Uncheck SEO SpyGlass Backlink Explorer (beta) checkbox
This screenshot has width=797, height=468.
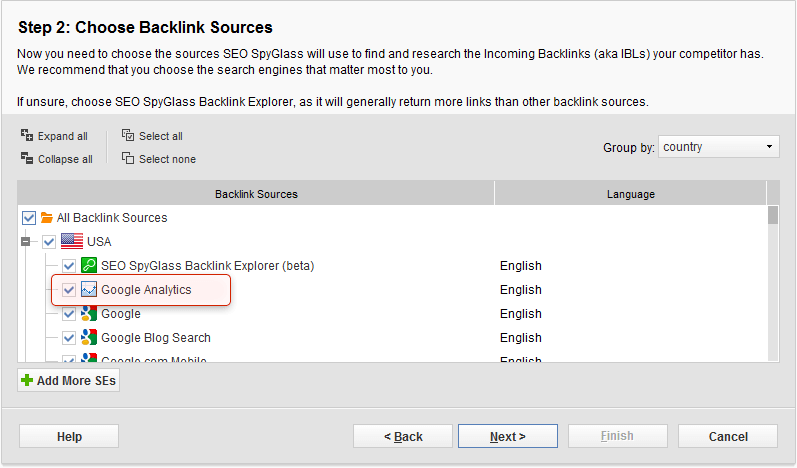click(x=69, y=266)
